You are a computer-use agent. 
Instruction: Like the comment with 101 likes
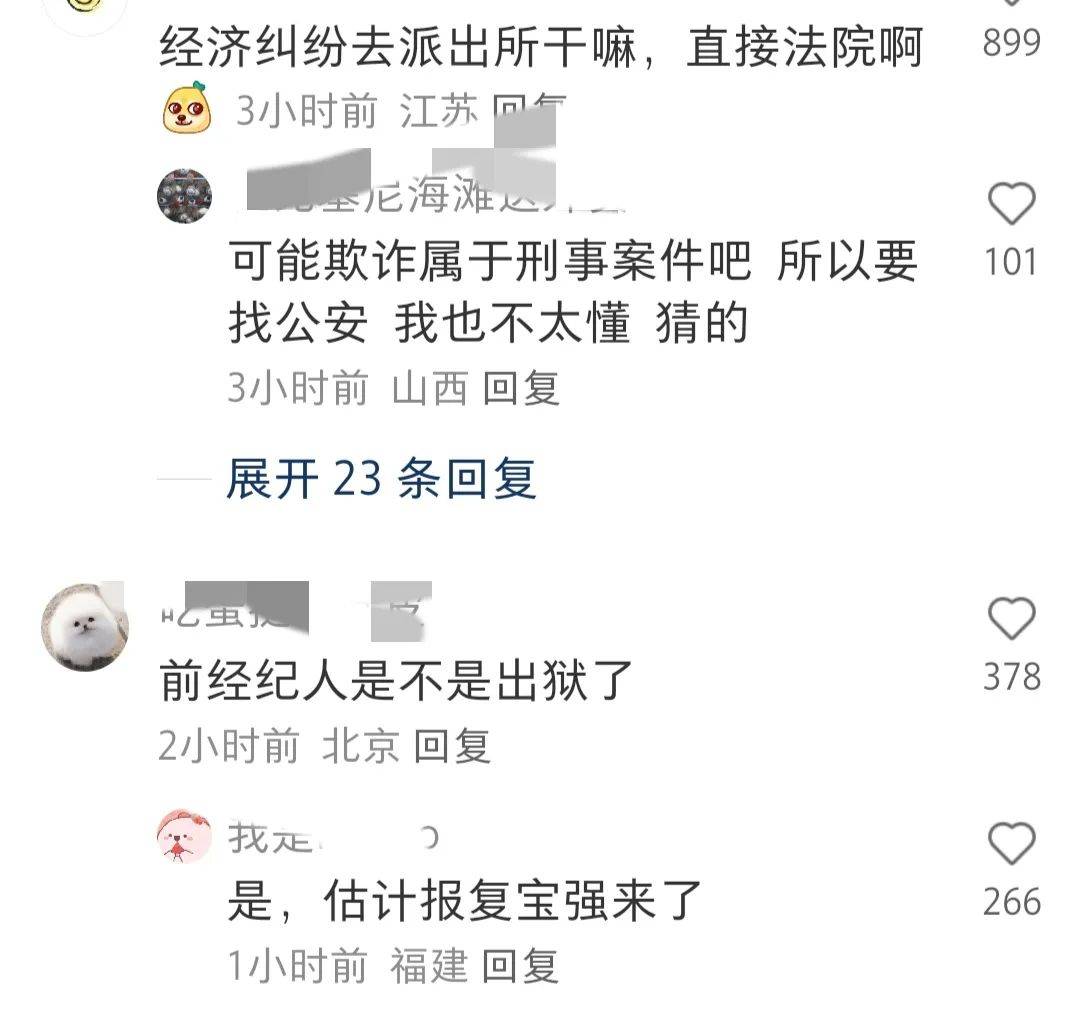(x=1011, y=204)
